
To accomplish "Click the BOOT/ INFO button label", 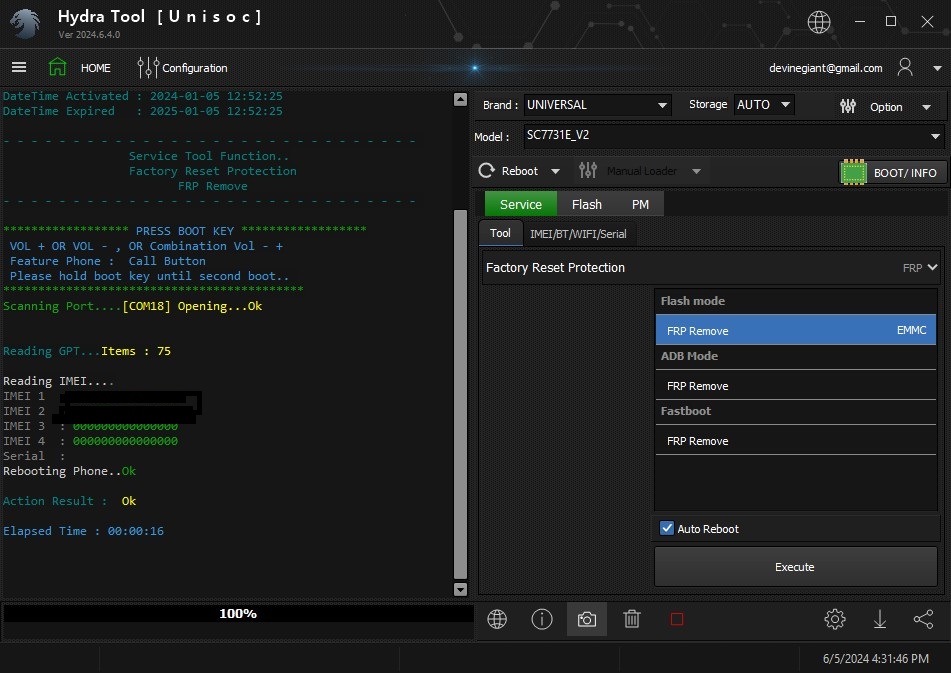I will (905, 173).
